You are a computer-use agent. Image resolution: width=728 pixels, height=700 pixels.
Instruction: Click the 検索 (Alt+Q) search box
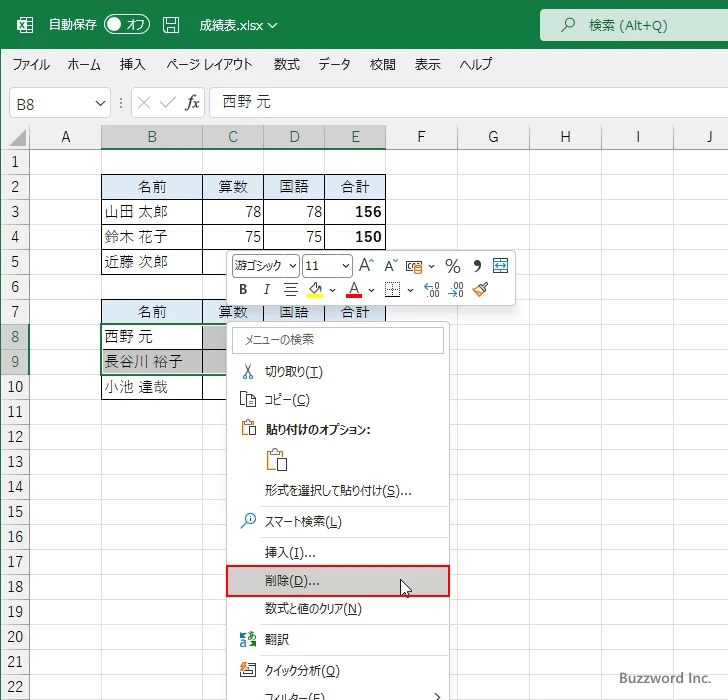tap(634, 25)
